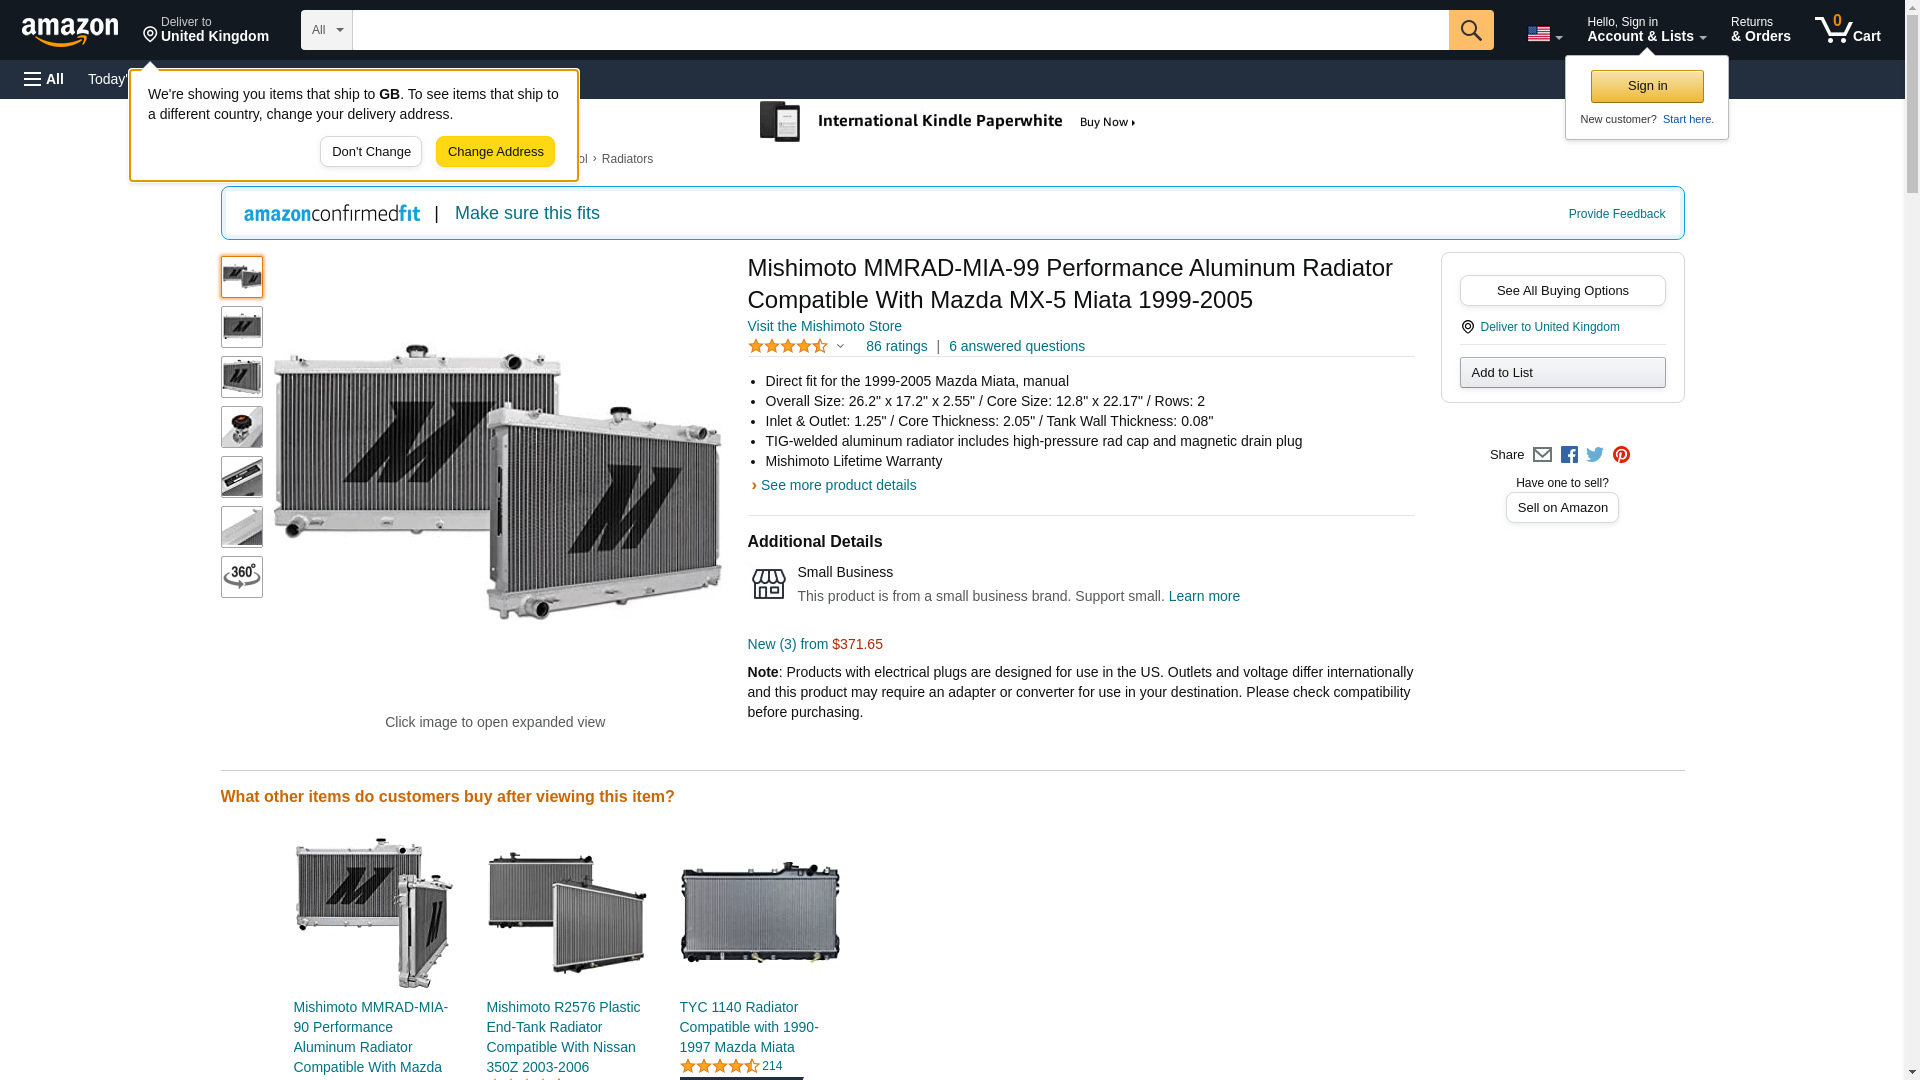Click the search magnifier button
This screenshot has width=1920, height=1080.
pyautogui.click(x=1470, y=30)
